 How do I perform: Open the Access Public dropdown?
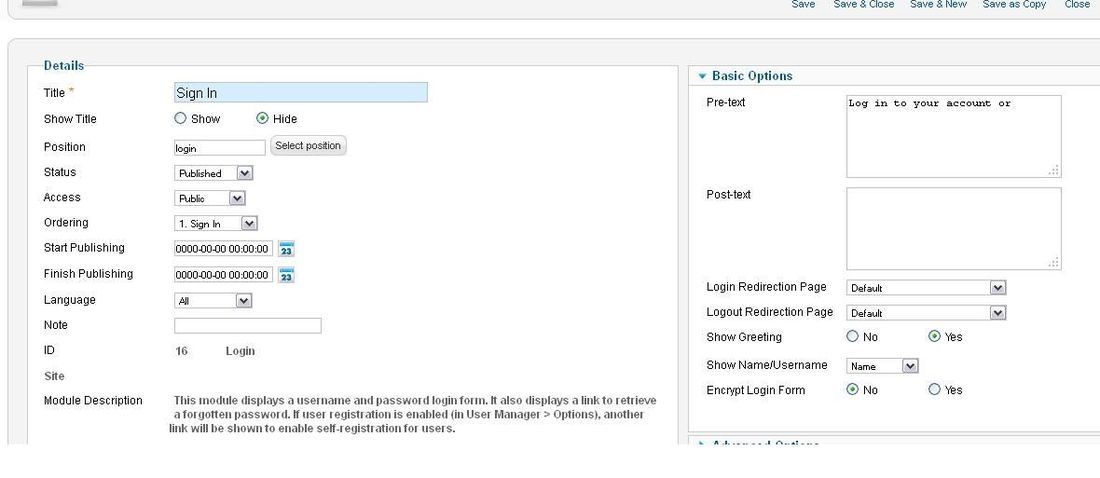[210, 199]
